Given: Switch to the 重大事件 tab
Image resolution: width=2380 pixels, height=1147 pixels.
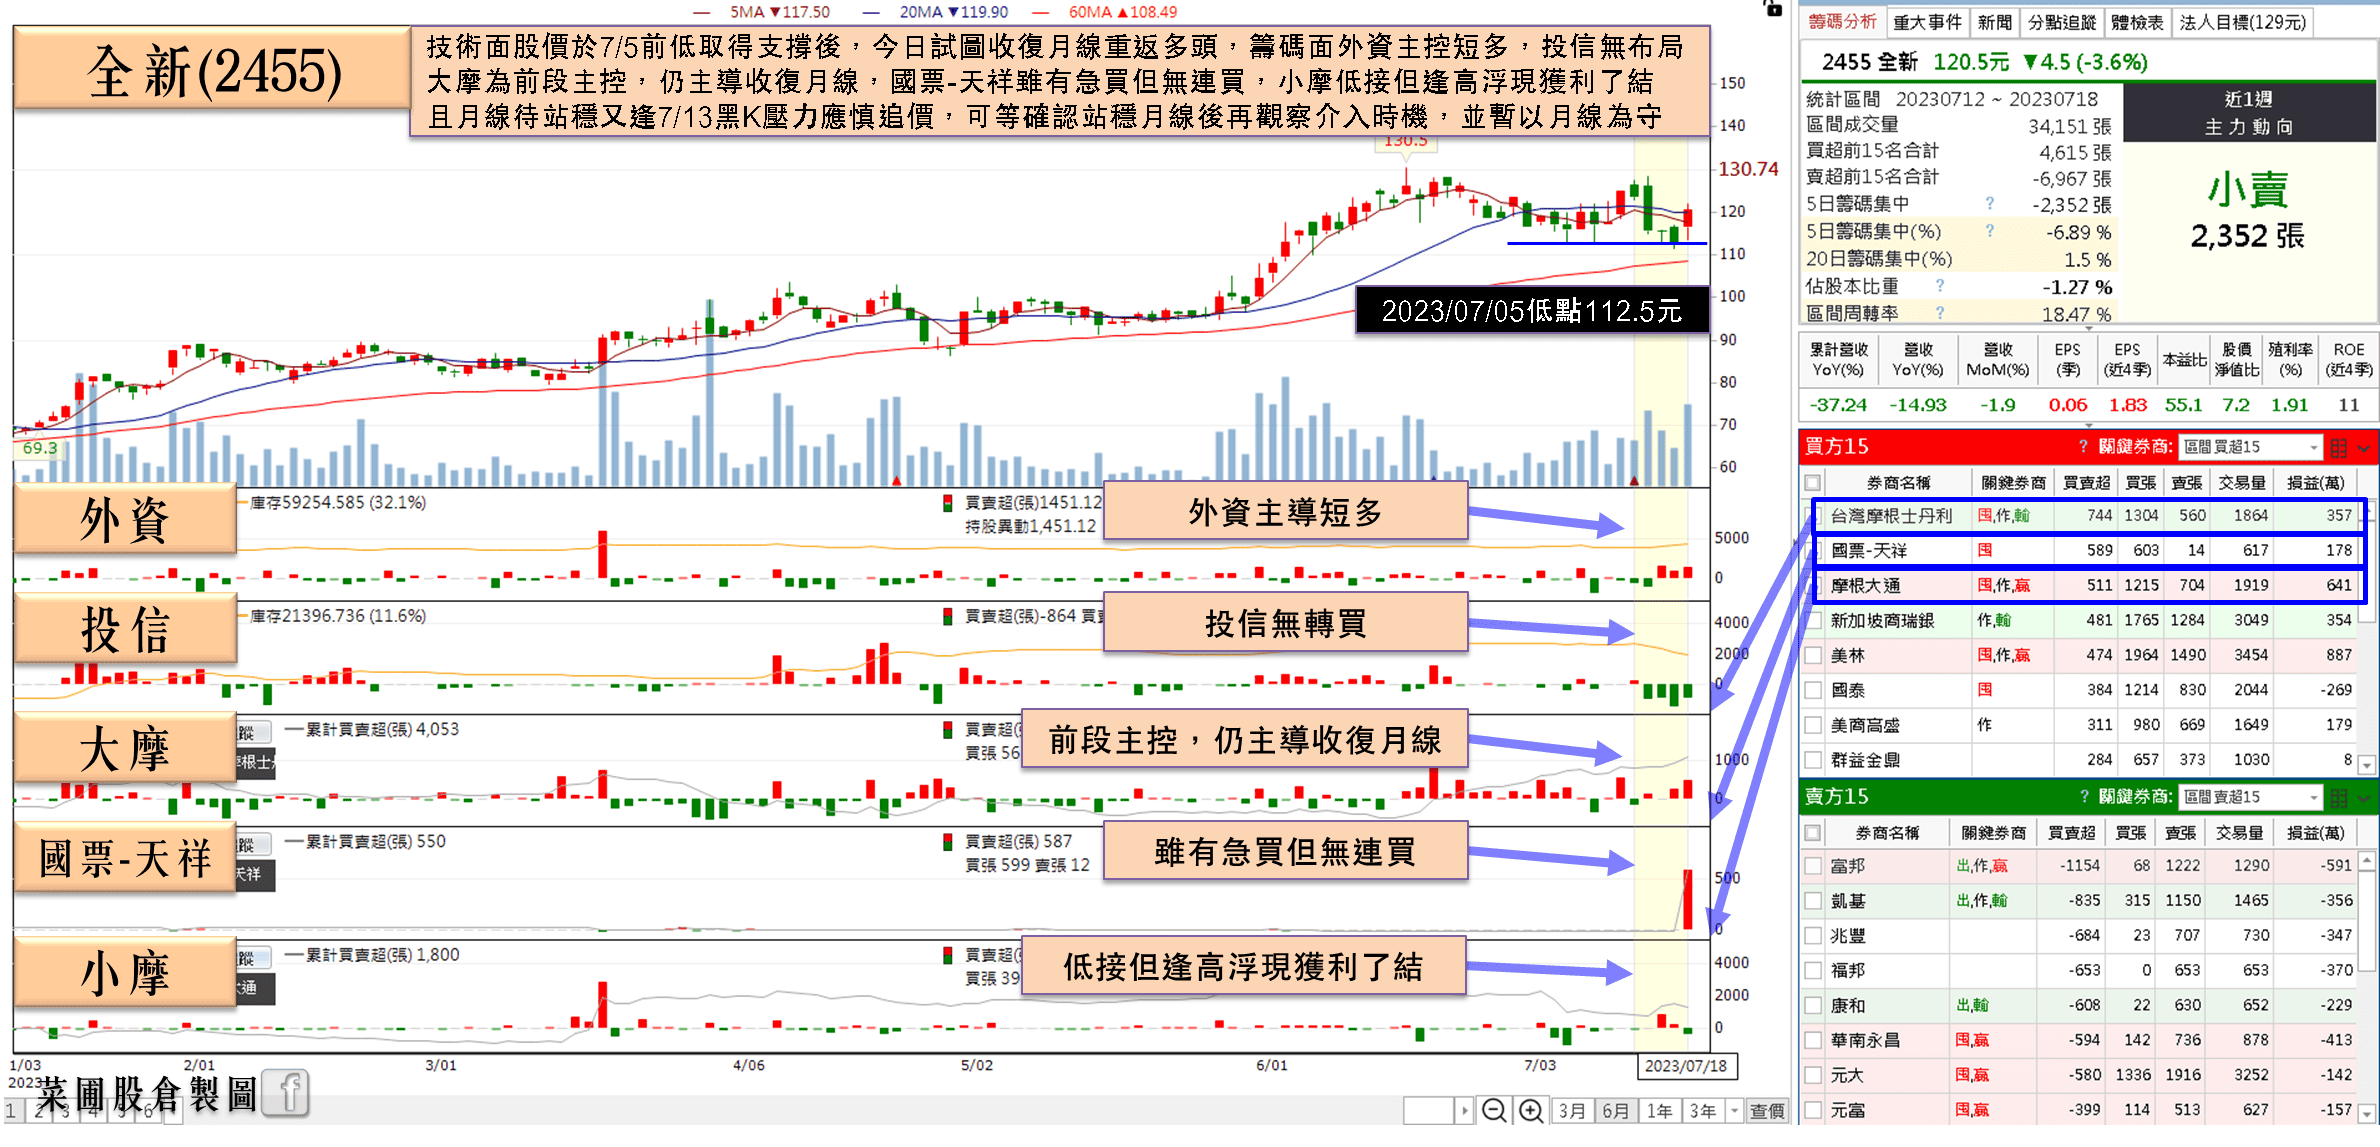Looking at the screenshot, I should 1927,22.
